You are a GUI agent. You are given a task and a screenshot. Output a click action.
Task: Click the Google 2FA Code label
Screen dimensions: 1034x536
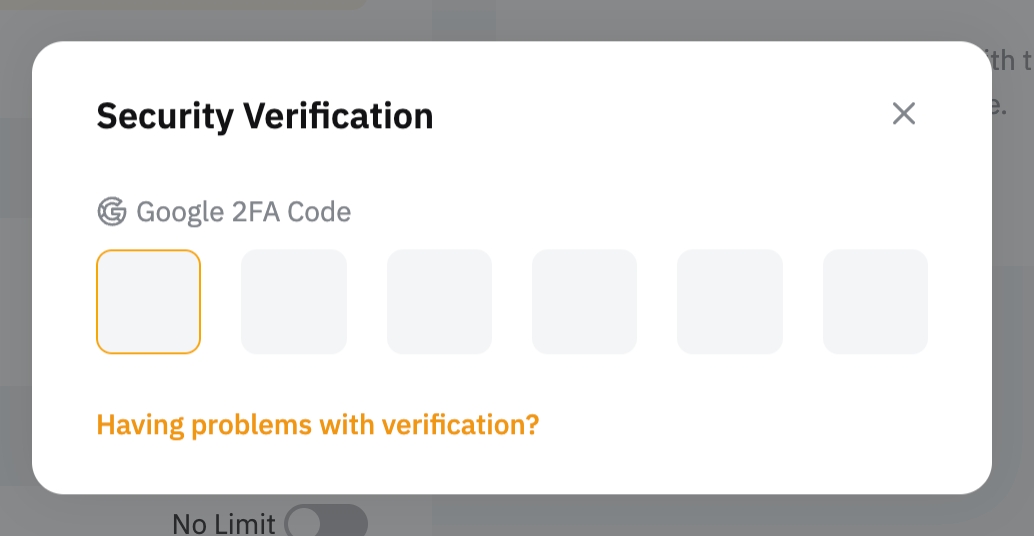(x=243, y=212)
